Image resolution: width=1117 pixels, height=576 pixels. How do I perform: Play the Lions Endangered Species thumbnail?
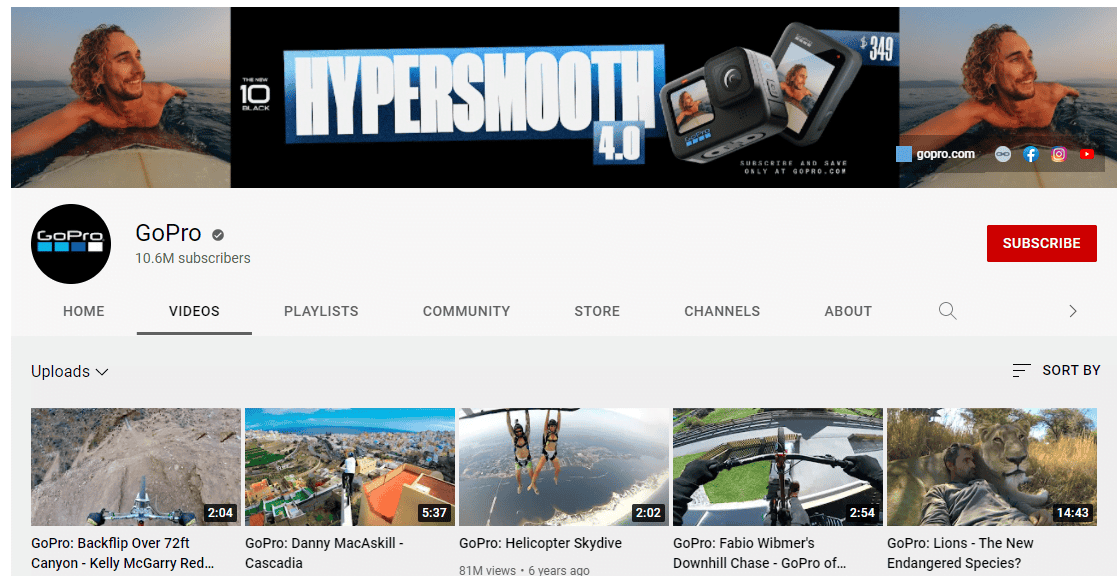pos(992,467)
